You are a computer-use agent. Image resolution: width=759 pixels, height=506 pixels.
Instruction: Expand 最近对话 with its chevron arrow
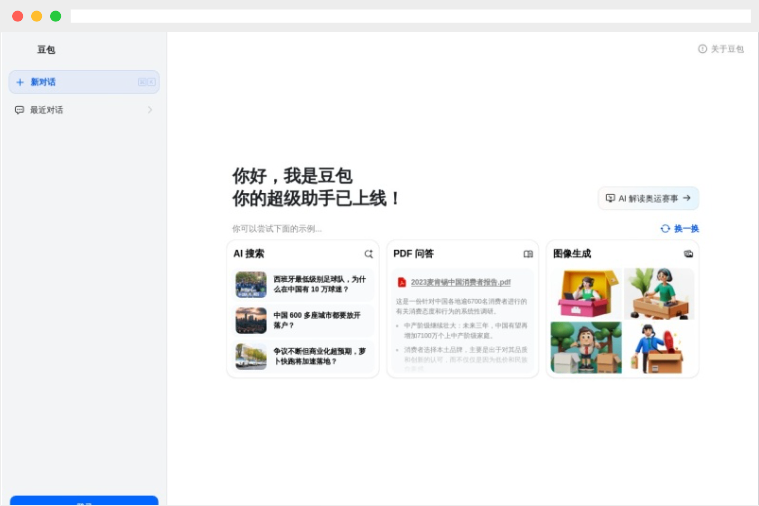tap(150, 110)
